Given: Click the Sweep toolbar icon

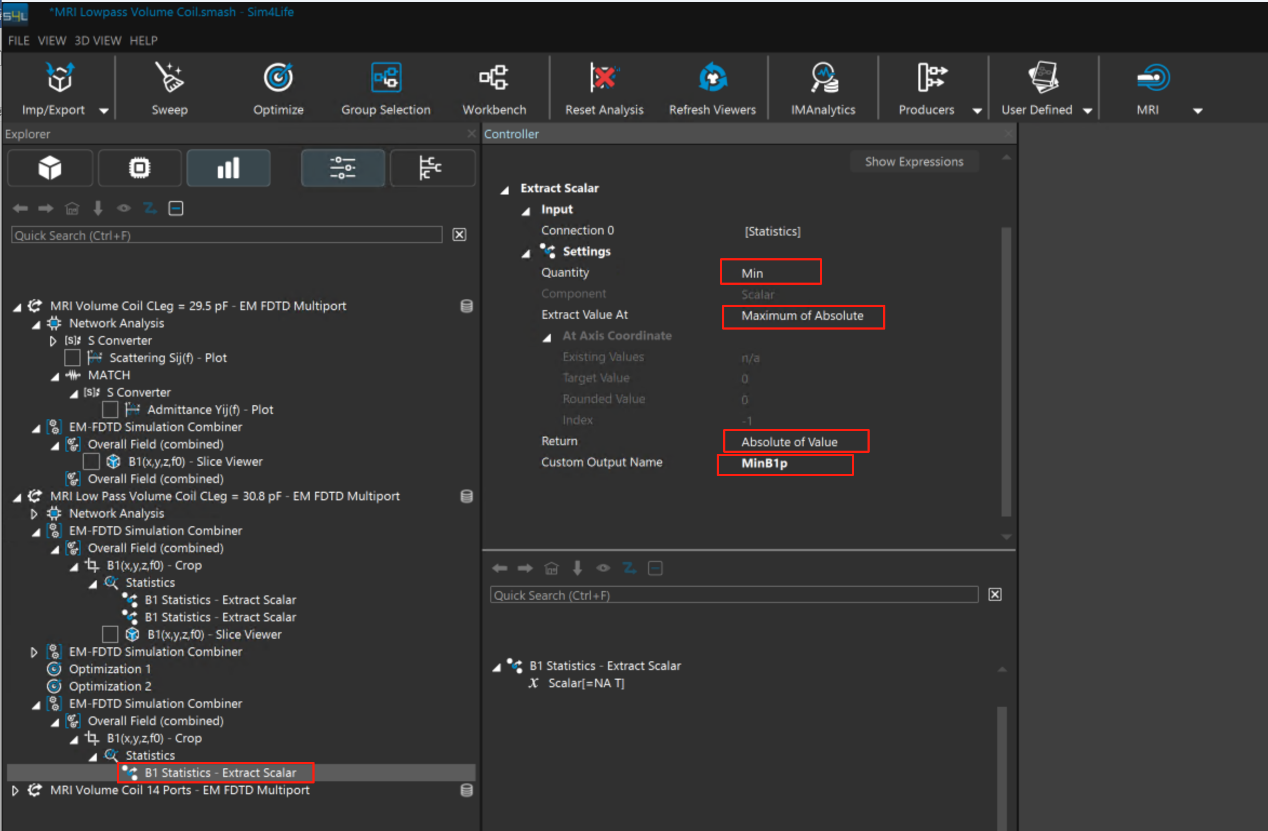Looking at the screenshot, I should point(169,79).
